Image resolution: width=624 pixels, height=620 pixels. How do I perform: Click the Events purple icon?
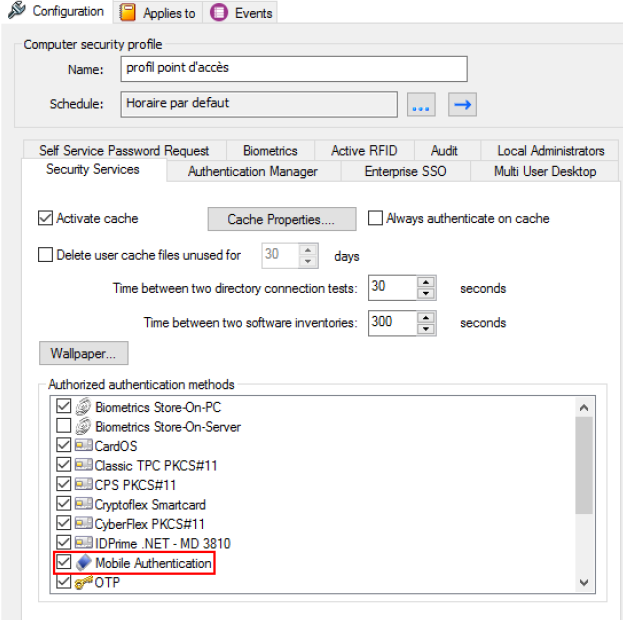[218, 12]
